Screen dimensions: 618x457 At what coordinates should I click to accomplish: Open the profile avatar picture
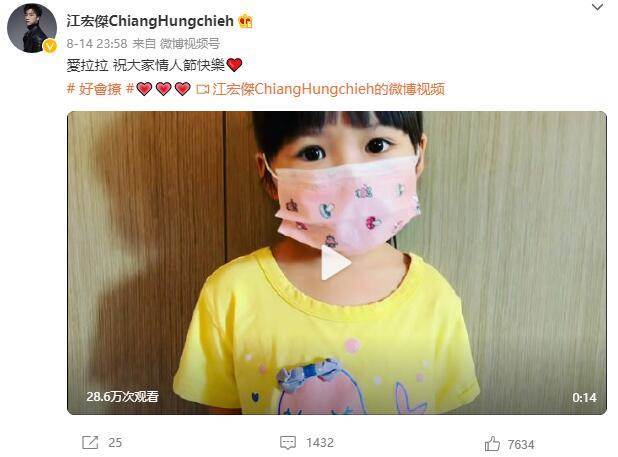coord(32,28)
